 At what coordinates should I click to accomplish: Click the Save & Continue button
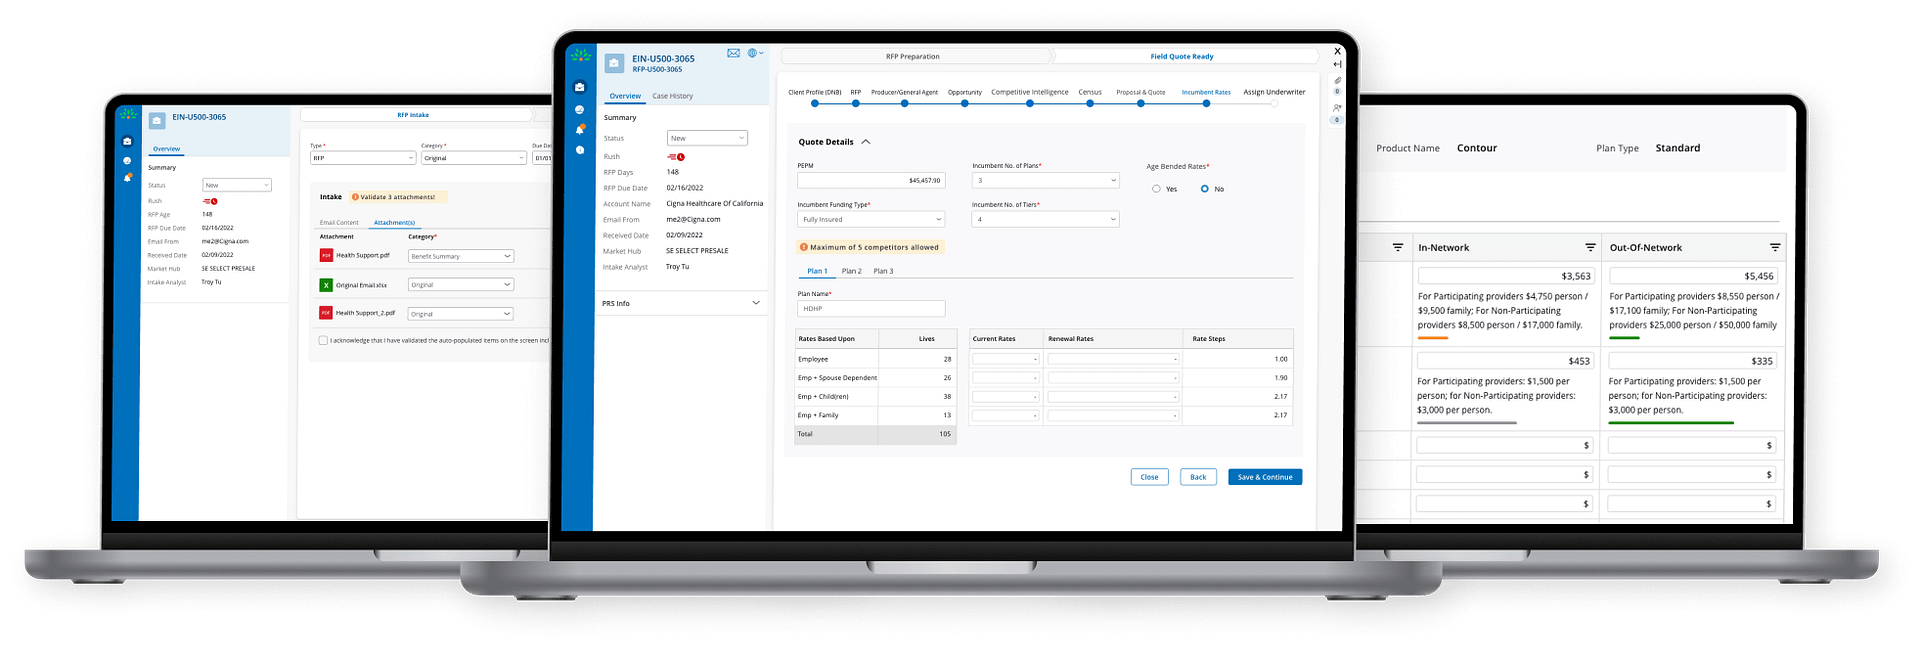1264,477
